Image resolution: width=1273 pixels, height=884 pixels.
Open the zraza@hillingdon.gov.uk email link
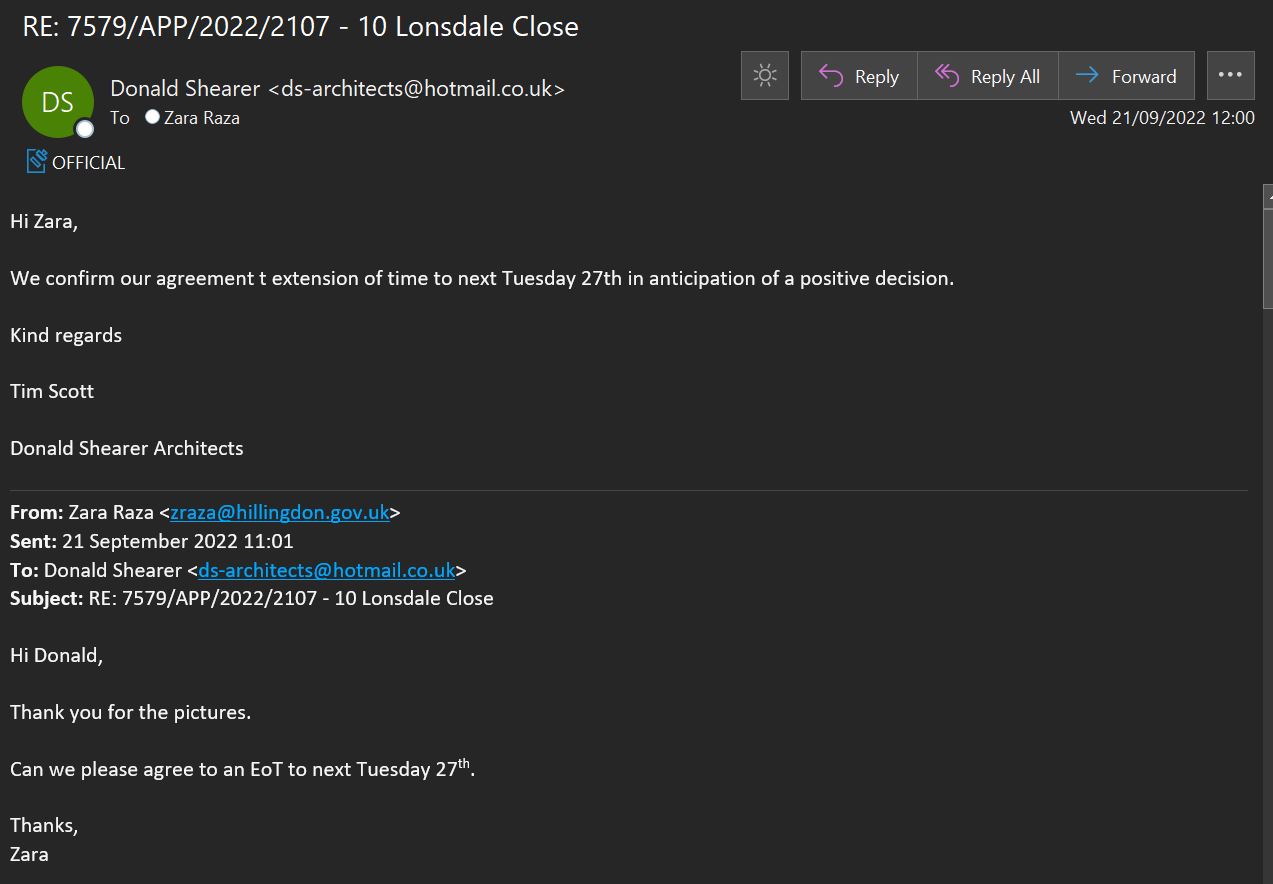pyautogui.click(x=280, y=513)
